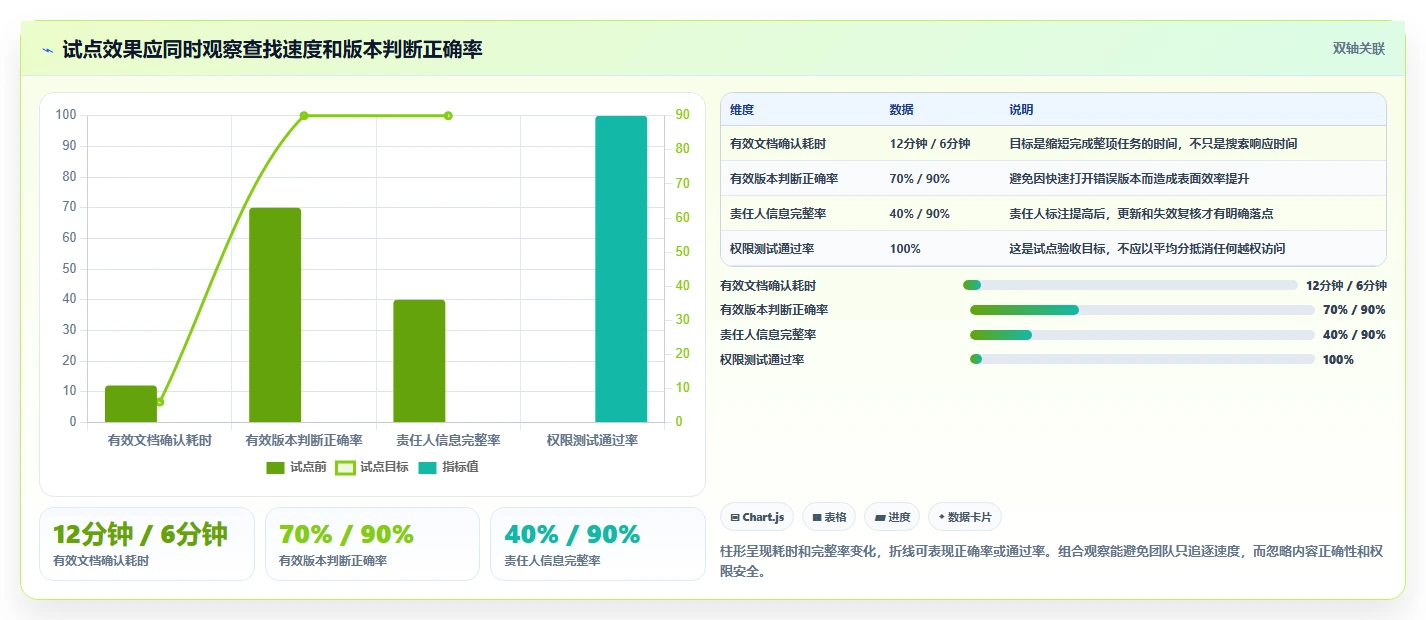1426x620 pixels.
Task: Click the line point above 有效文档确认耗时 bar
Action: tap(160, 402)
